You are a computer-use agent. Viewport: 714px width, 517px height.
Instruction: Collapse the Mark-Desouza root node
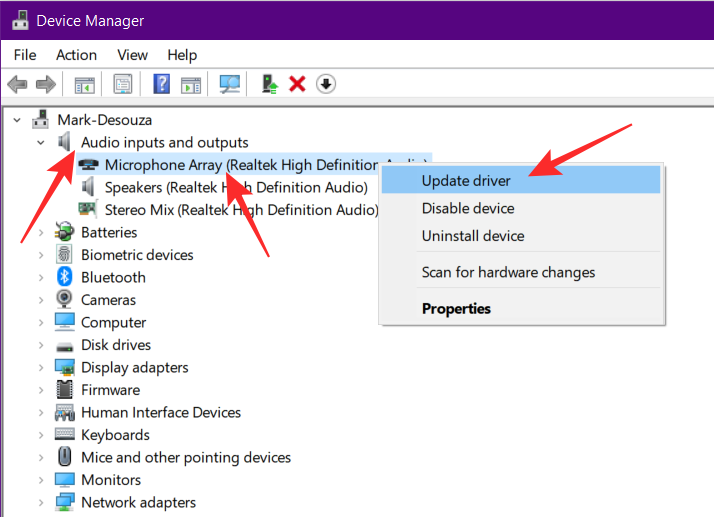17,119
